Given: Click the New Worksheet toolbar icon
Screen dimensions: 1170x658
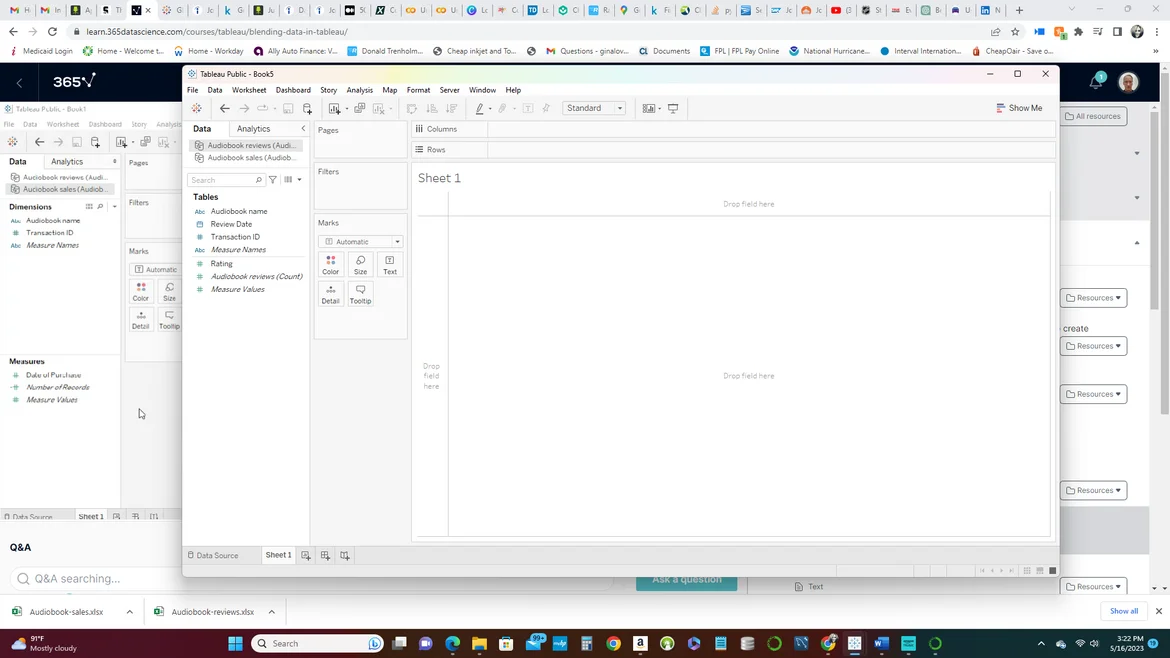Looking at the screenshot, I should (335, 109).
